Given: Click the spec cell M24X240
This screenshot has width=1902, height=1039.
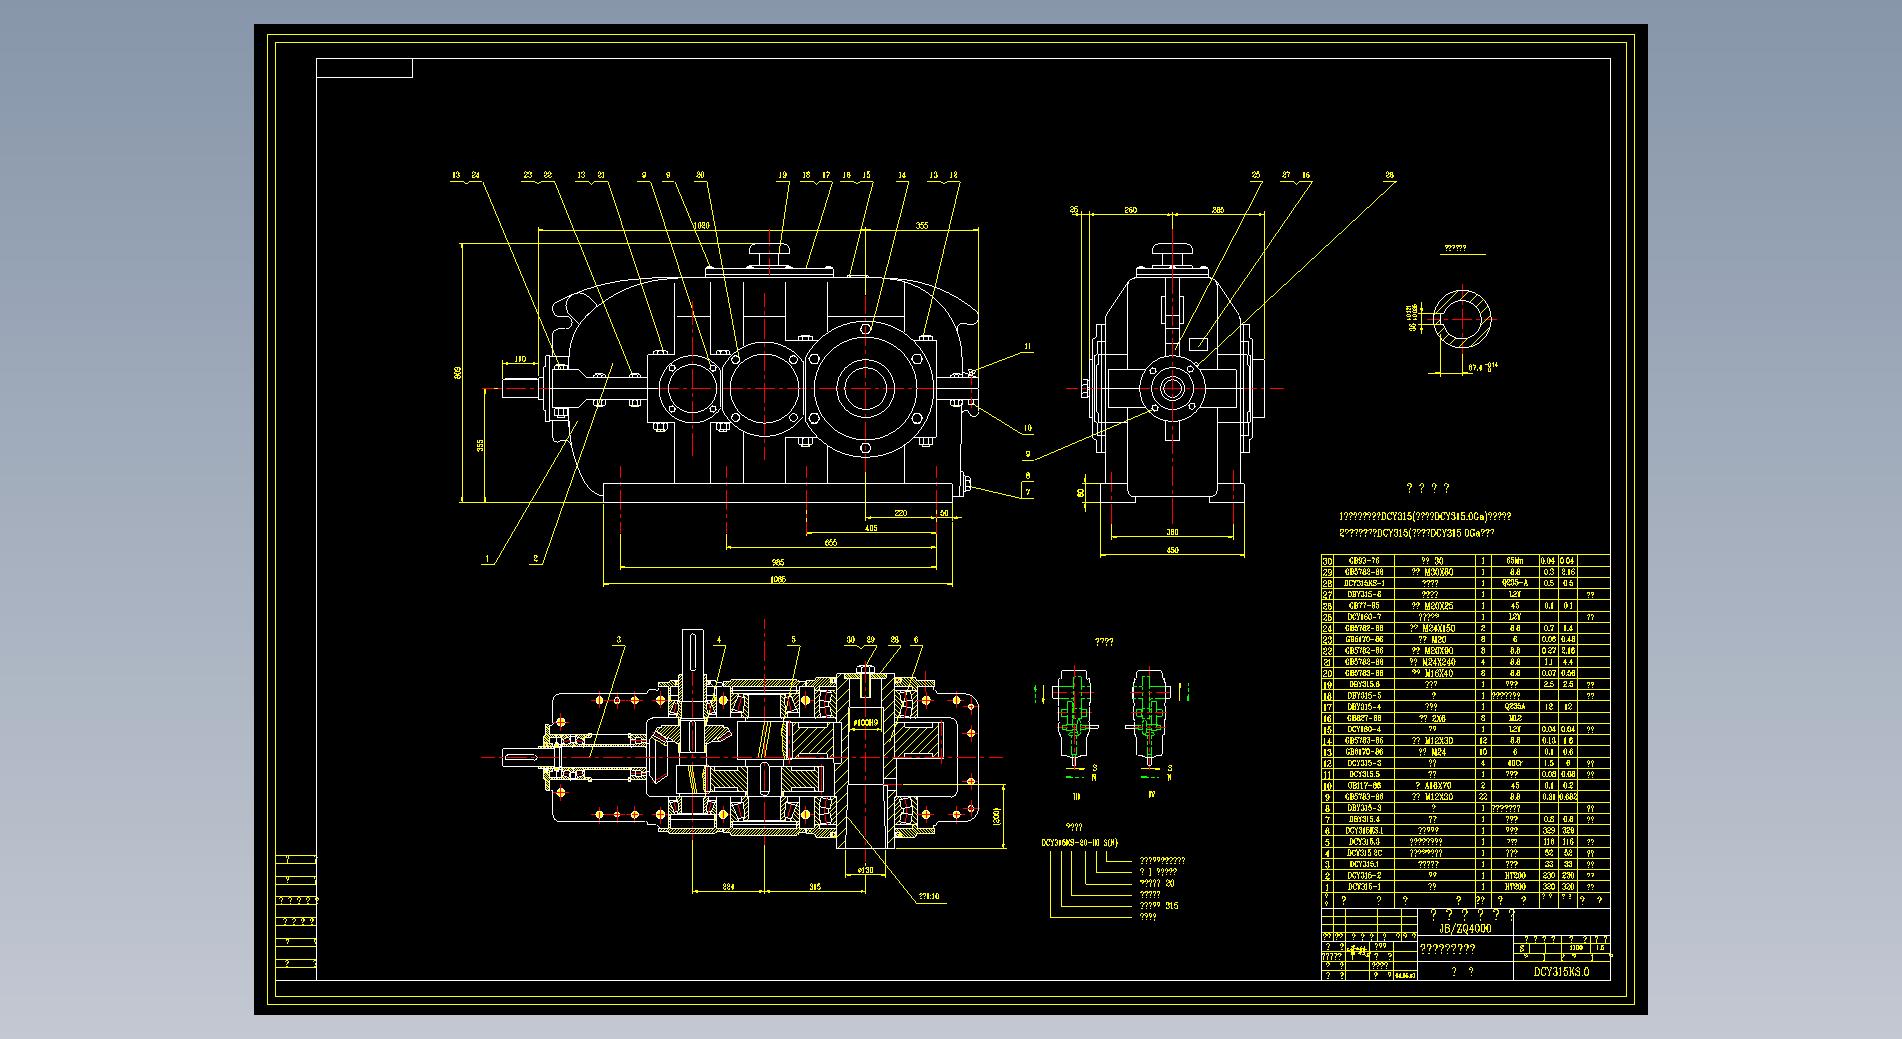Looking at the screenshot, I should (x=1438, y=662).
